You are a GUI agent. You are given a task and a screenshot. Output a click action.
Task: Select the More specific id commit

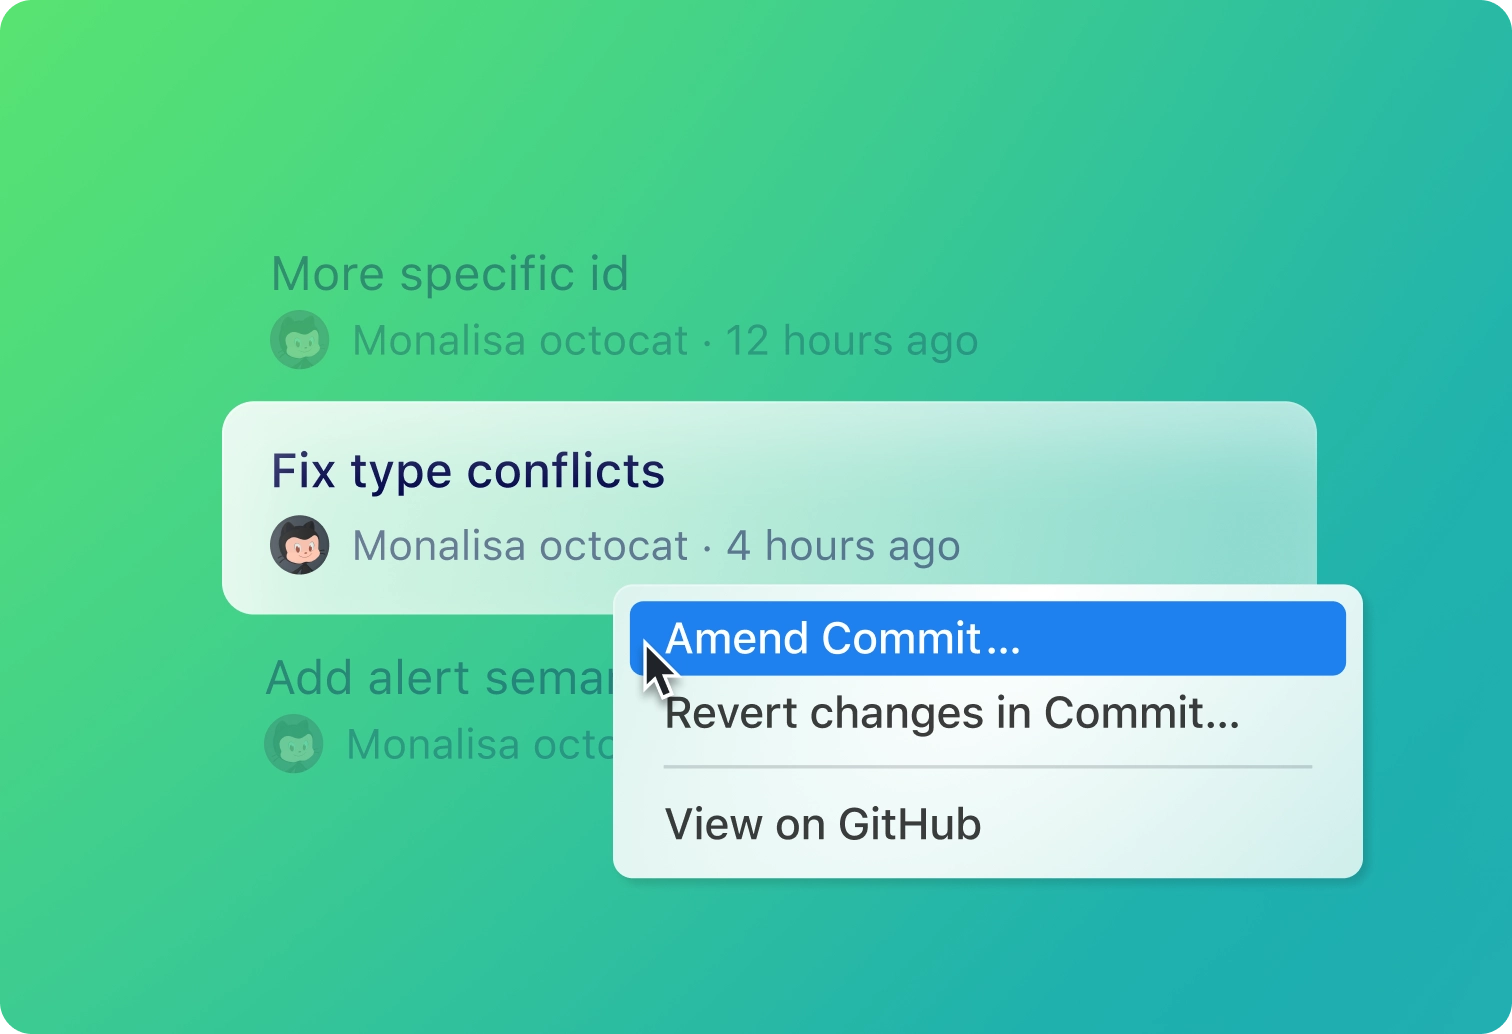click(450, 273)
